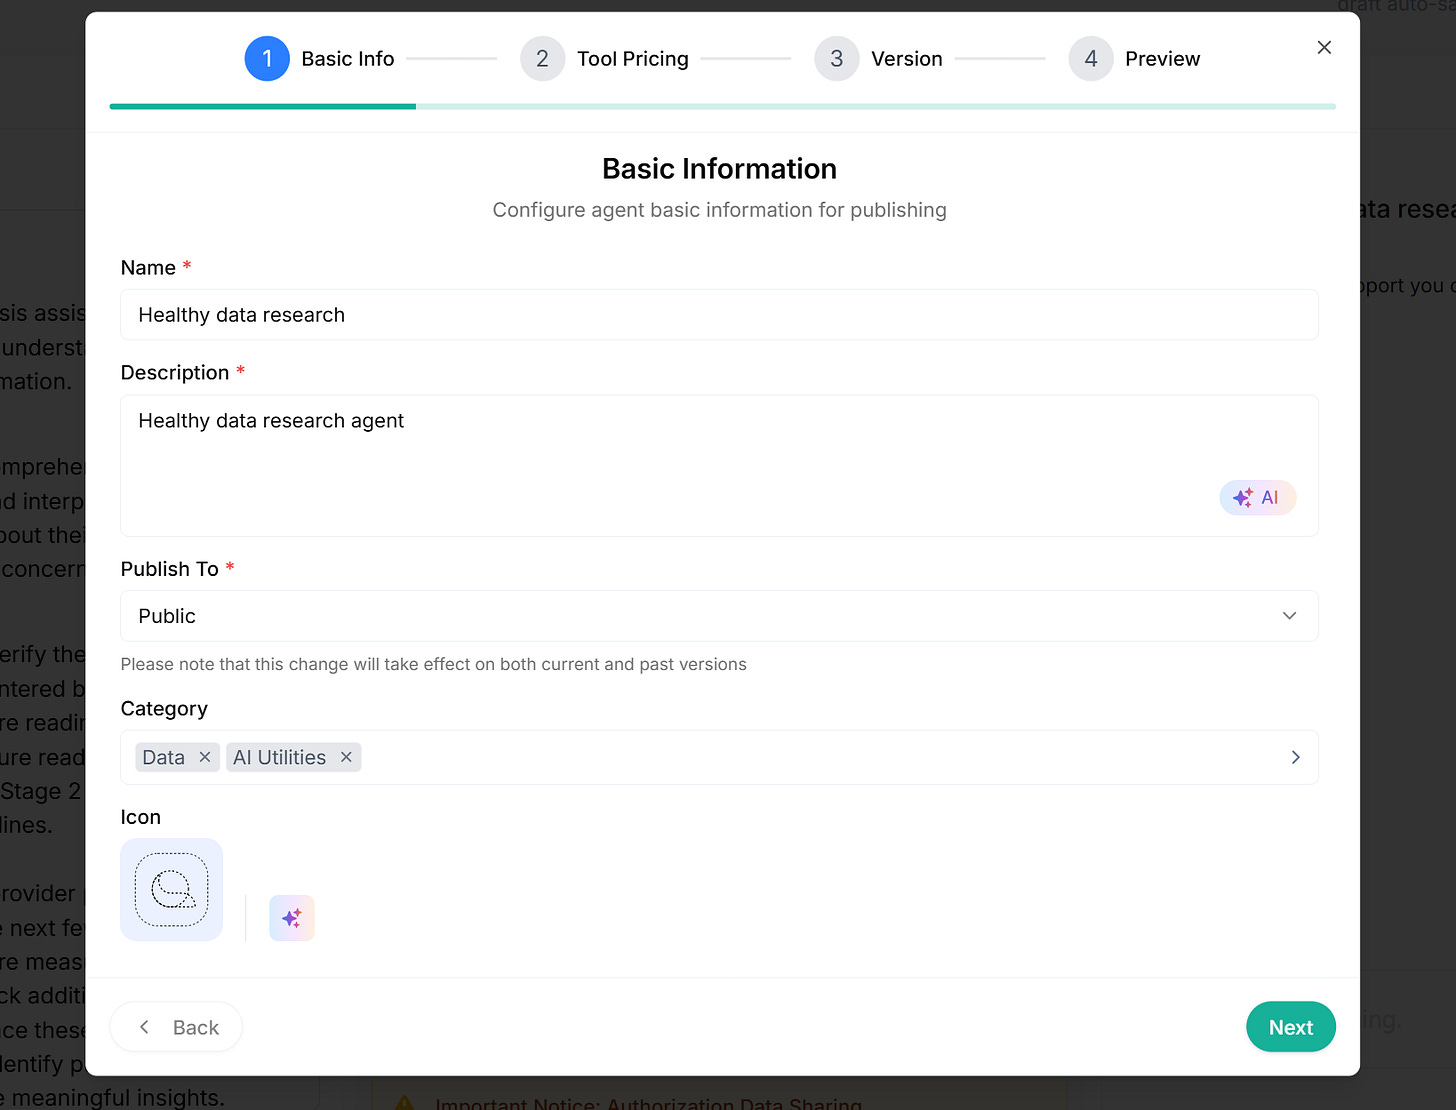Click the agent icon thumbnail
The width and height of the screenshot is (1456, 1110).
[172, 889]
